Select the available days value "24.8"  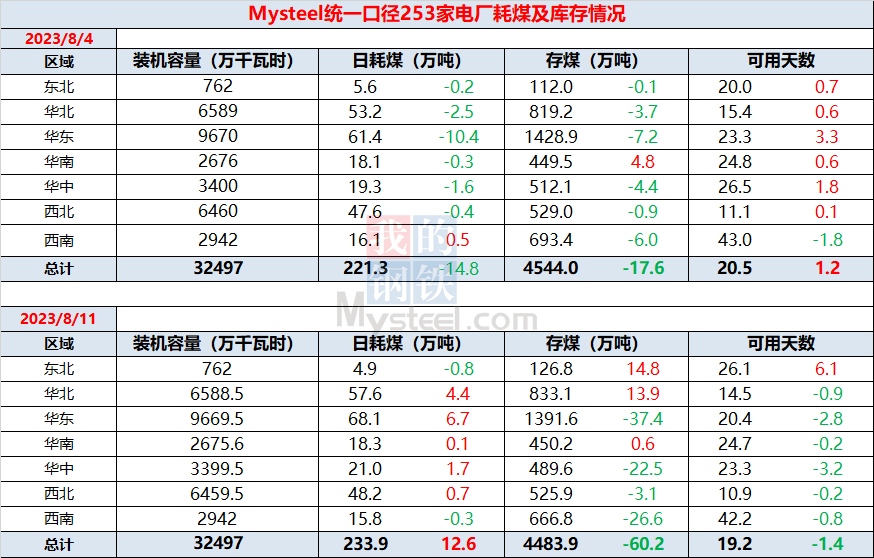[x=735, y=162]
